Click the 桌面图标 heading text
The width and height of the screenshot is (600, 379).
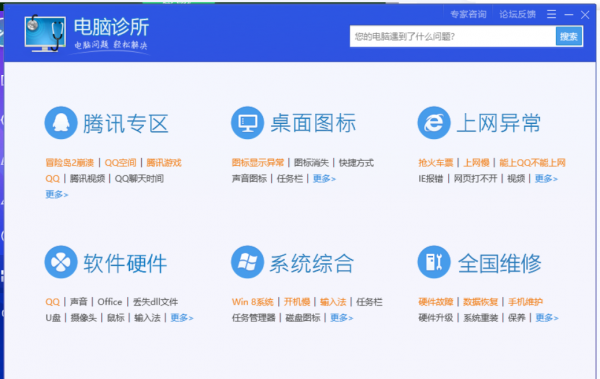tap(313, 123)
